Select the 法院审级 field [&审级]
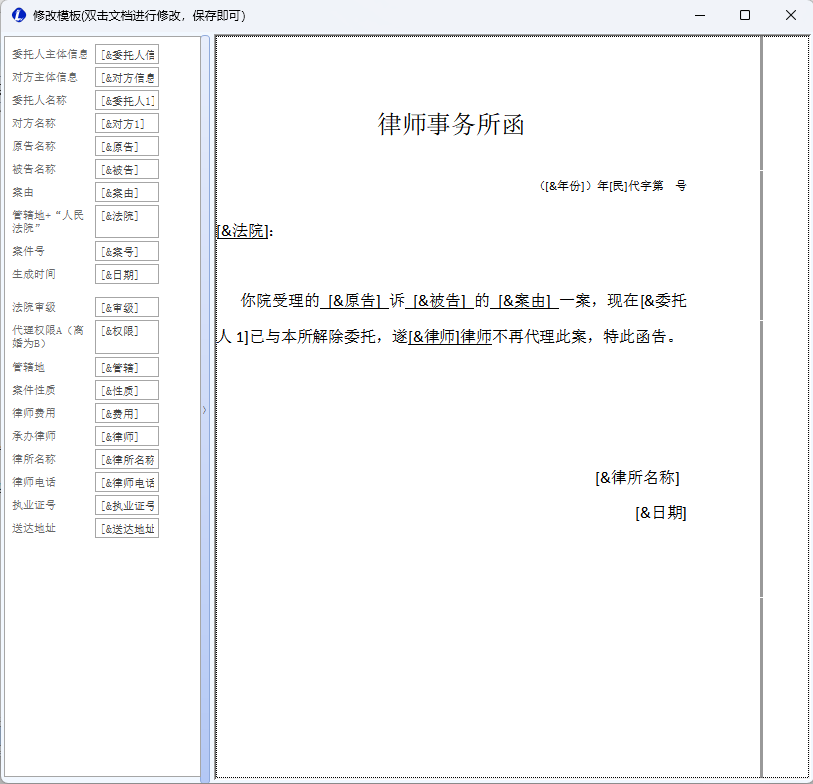This screenshot has height=784, width=813. [127, 307]
